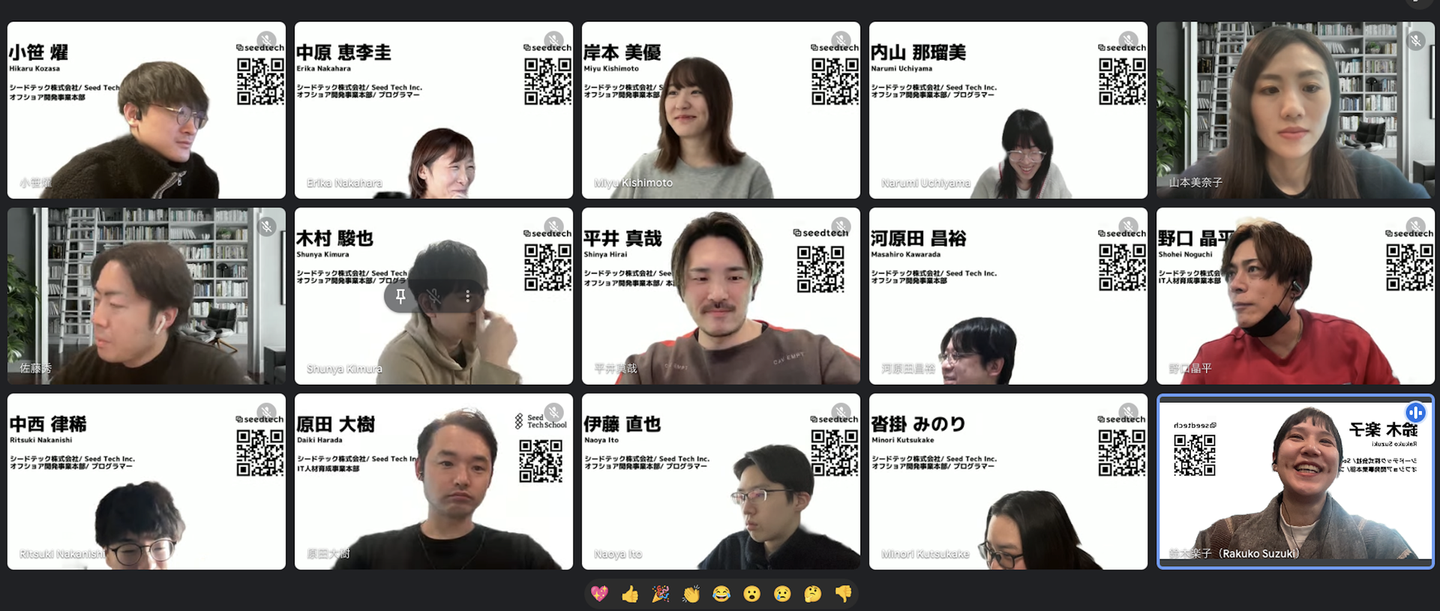This screenshot has height=611, width=1440.
Task: Send the sparkling heart reaction
Action: (x=599, y=594)
